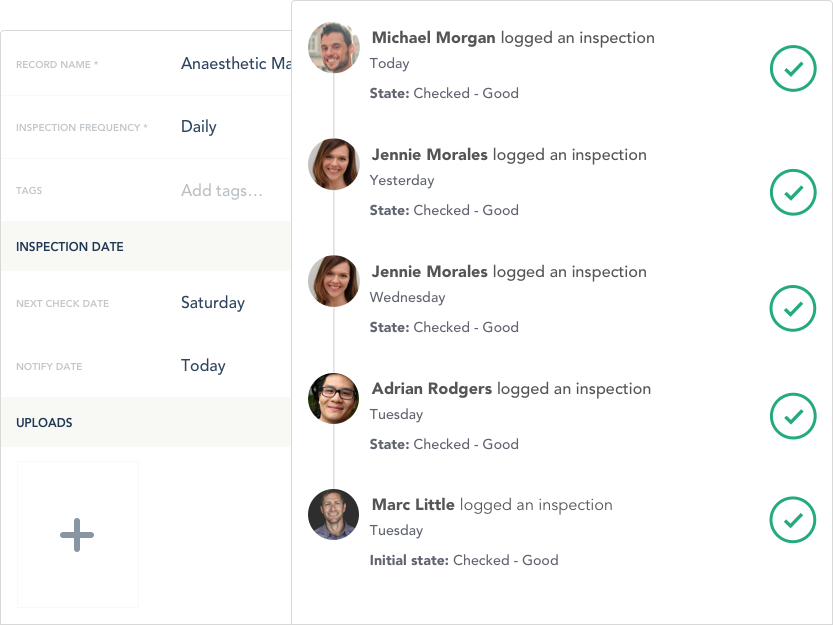This screenshot has height=625, width=833.
Task: Open Marc Little's profile avatar
Action: pyautogui.click(x=334, y=514)
